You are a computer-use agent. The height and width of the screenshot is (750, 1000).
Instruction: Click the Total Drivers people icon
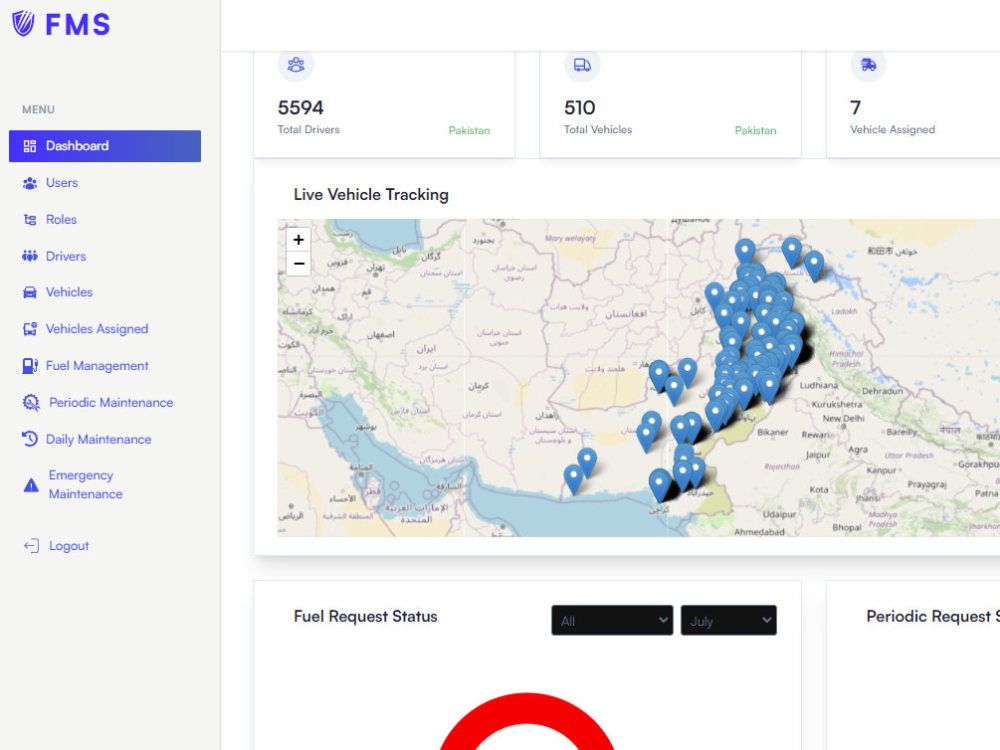pyautogui.click(x=296, y=64)
